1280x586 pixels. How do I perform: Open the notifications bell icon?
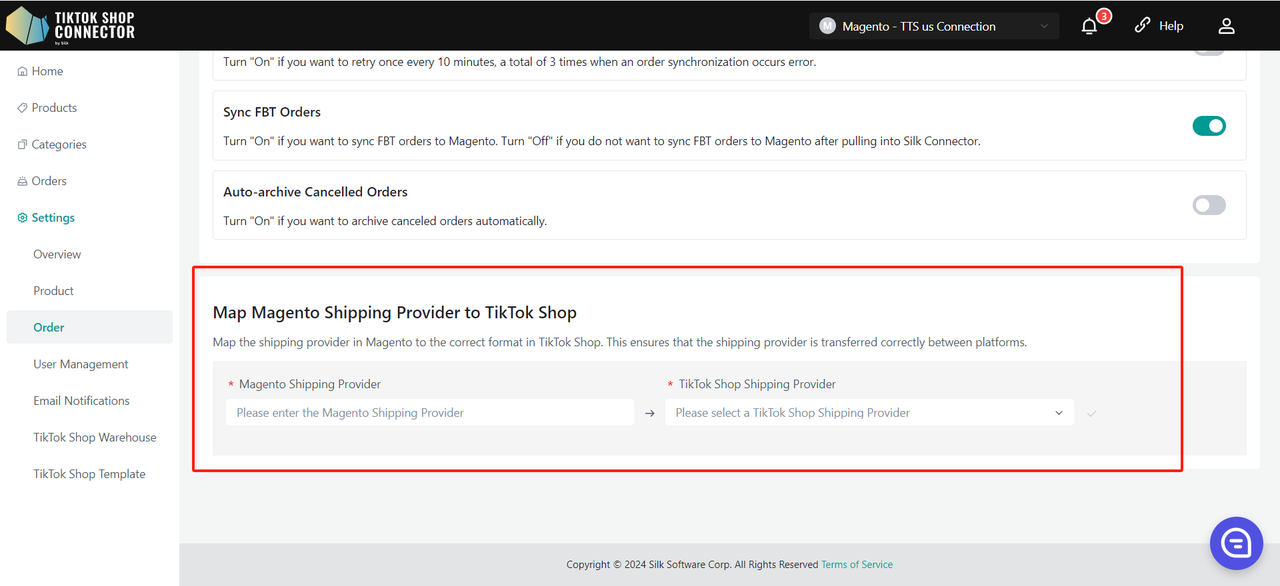click(x=1089, y=26)
